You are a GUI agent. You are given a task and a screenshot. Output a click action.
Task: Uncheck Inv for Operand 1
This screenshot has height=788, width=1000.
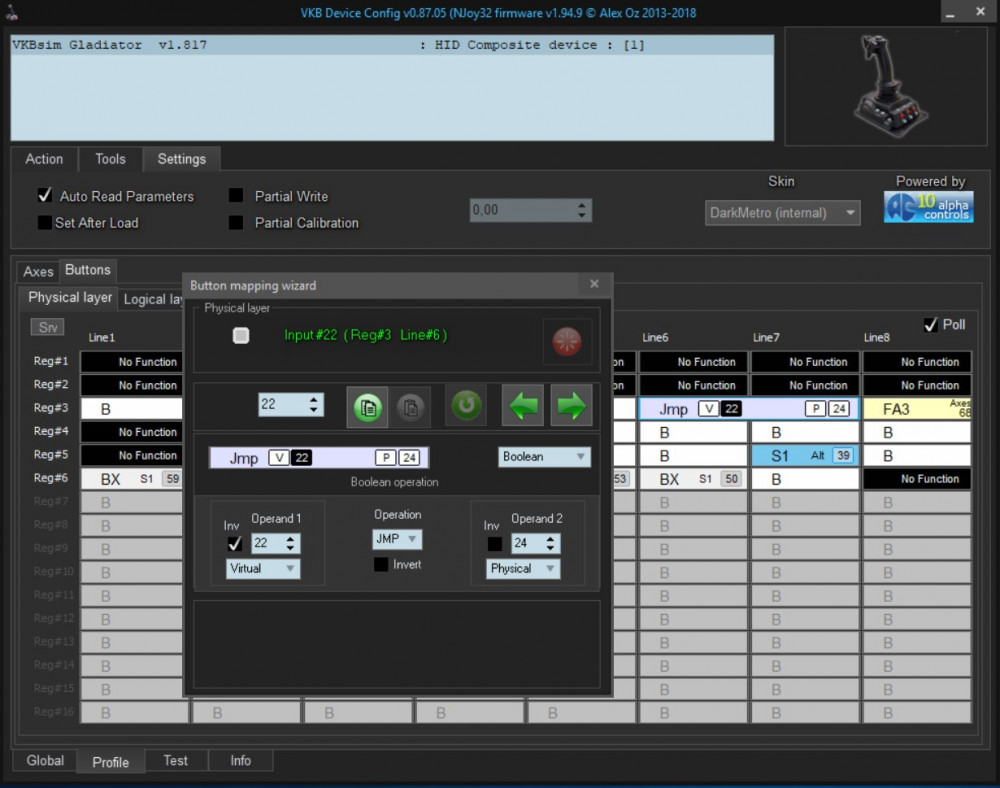coord(235,544)
